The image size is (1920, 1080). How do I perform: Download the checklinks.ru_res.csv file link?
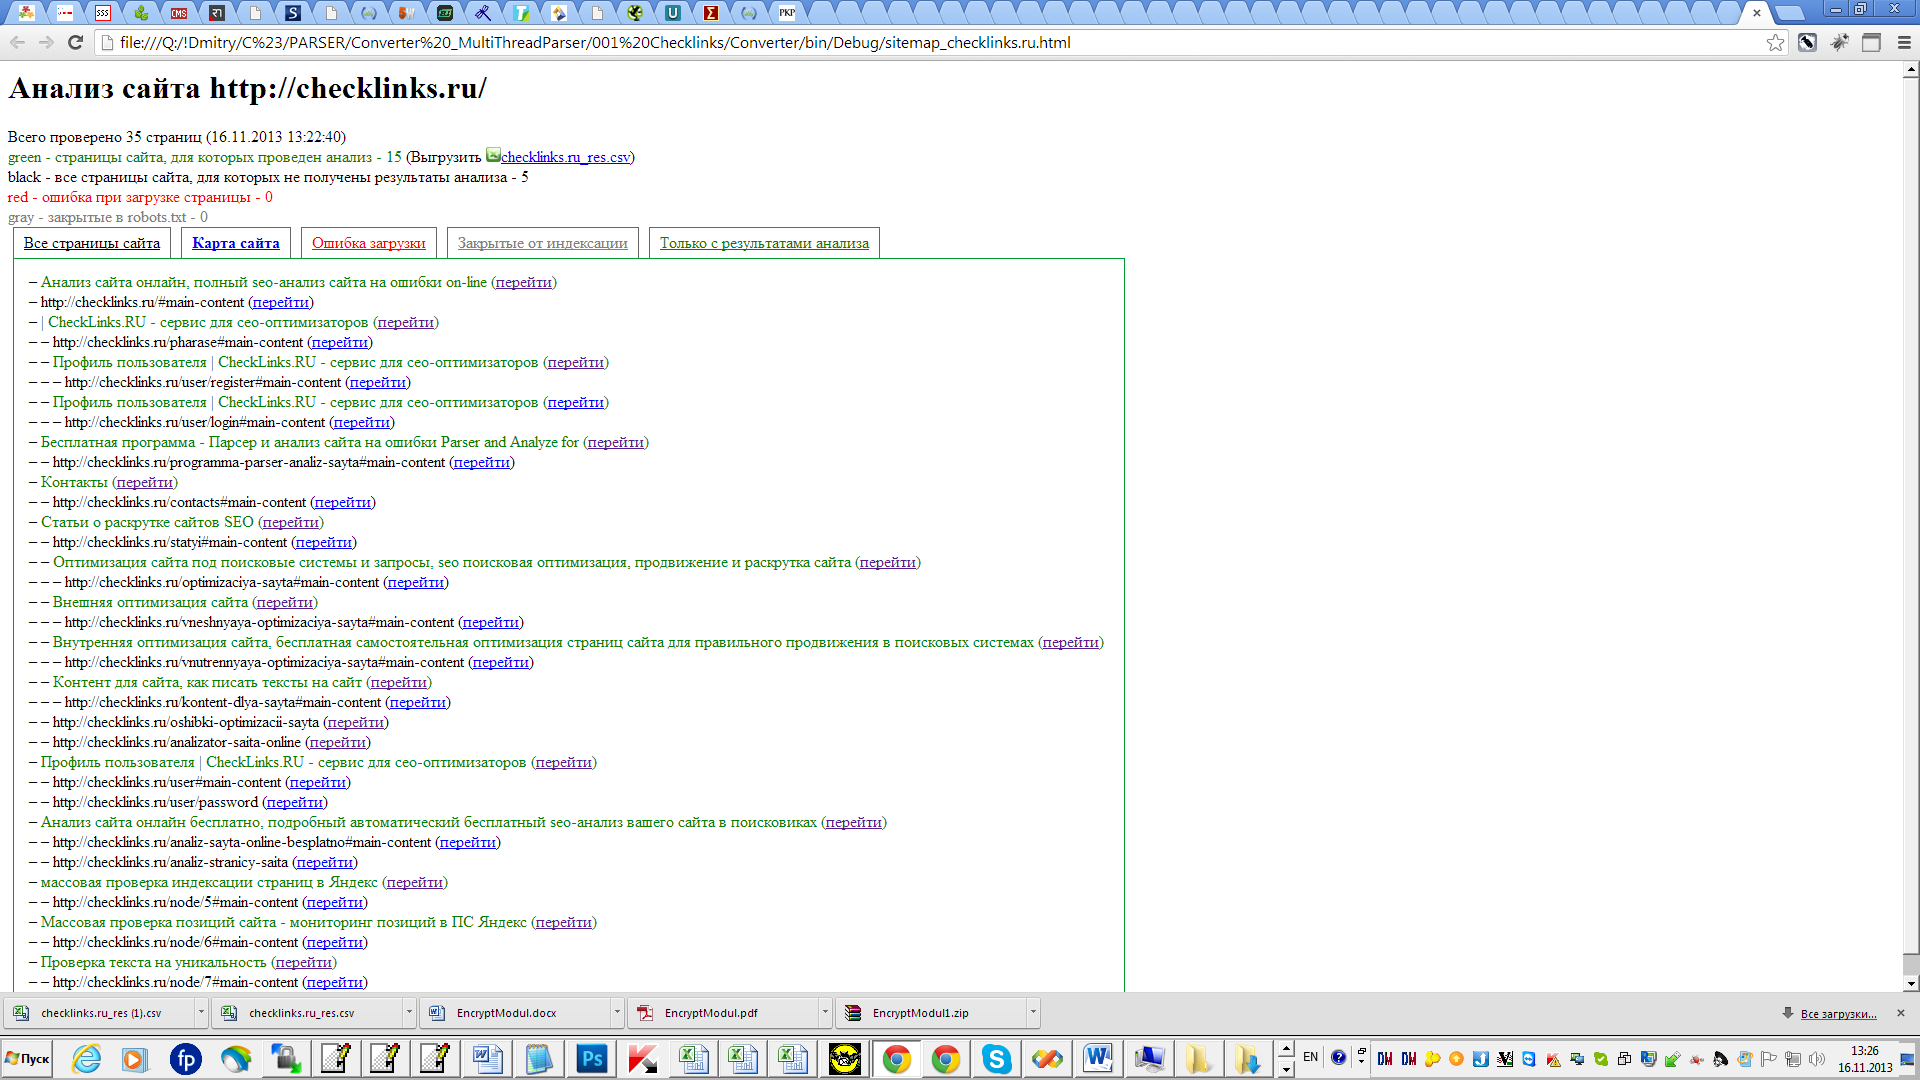565,157
